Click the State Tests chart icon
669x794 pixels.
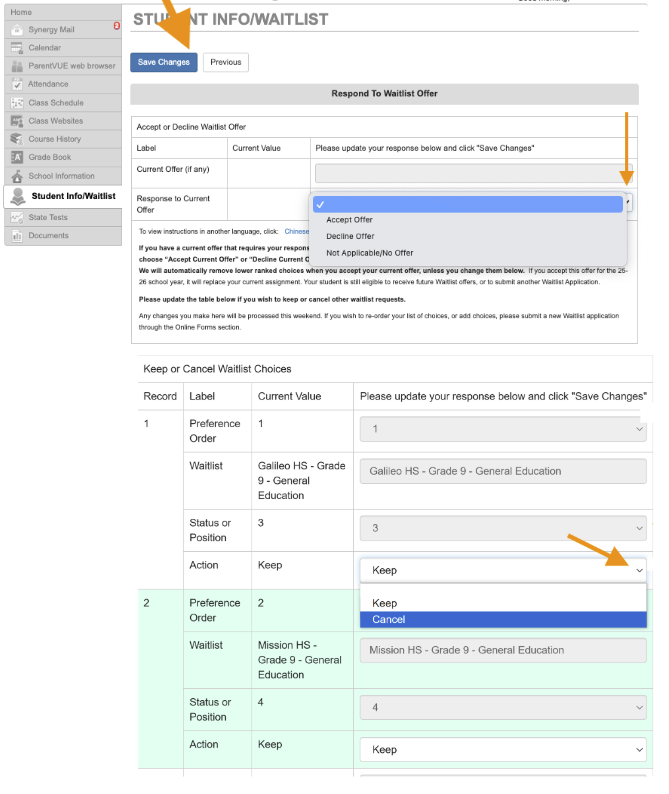point(17,217)
